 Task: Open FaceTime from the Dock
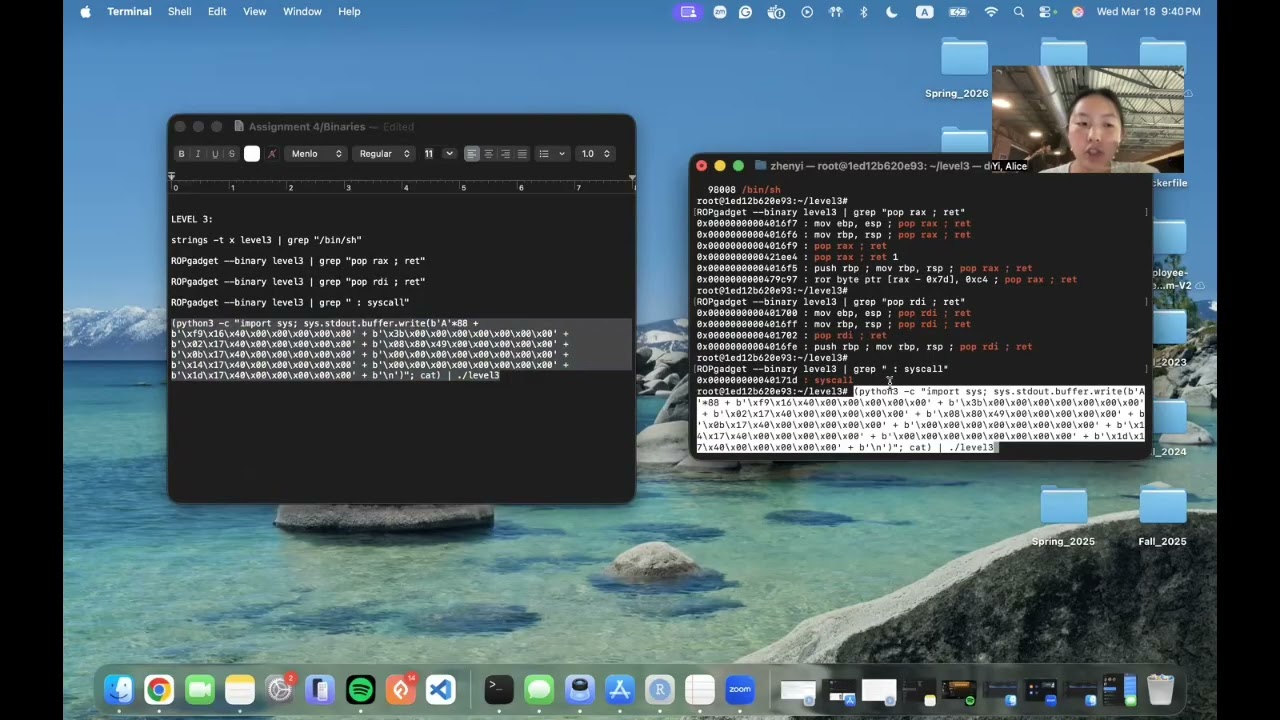tap(200, 689)
